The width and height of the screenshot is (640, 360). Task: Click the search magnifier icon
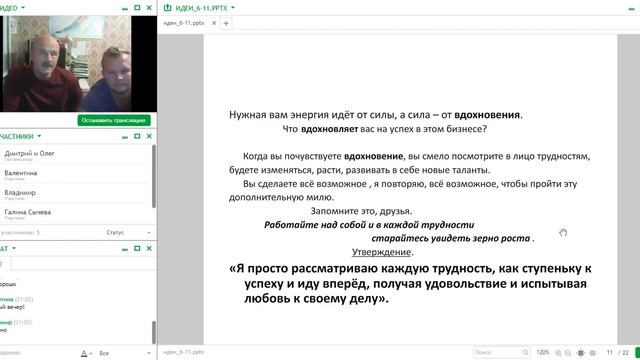click(x=525, y=352)
